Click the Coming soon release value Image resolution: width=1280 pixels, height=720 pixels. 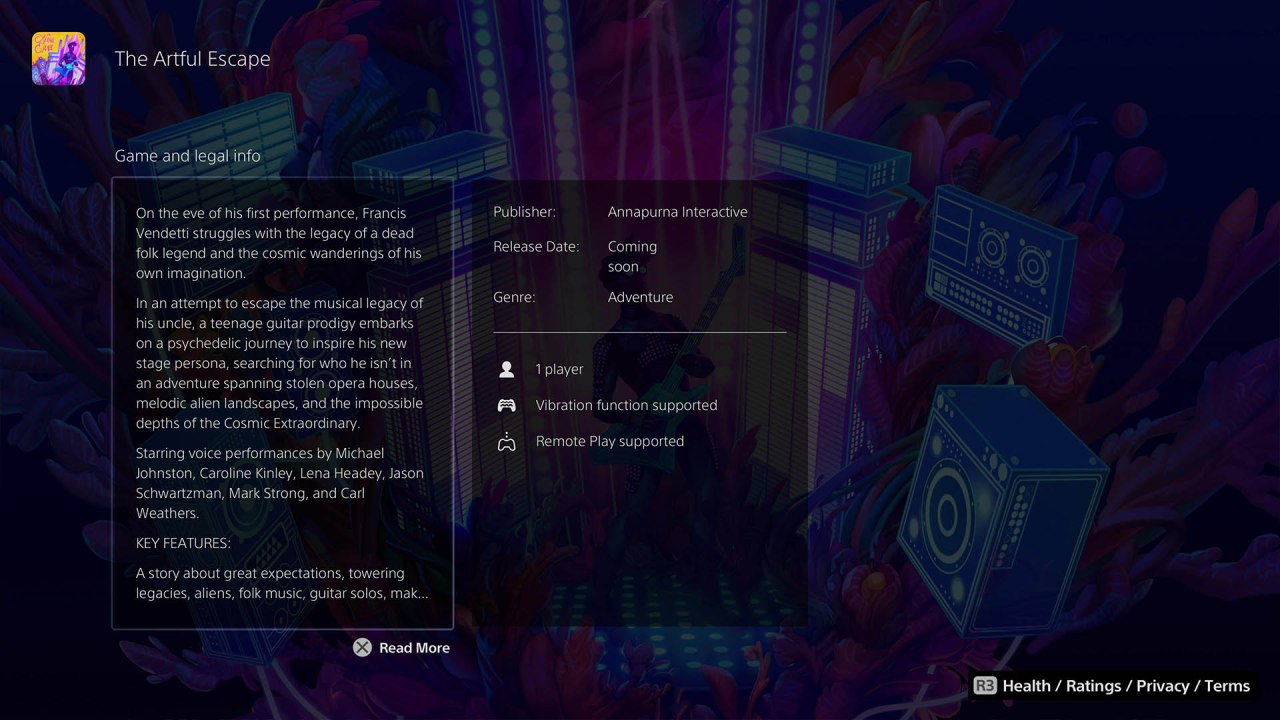click(632, 257)
